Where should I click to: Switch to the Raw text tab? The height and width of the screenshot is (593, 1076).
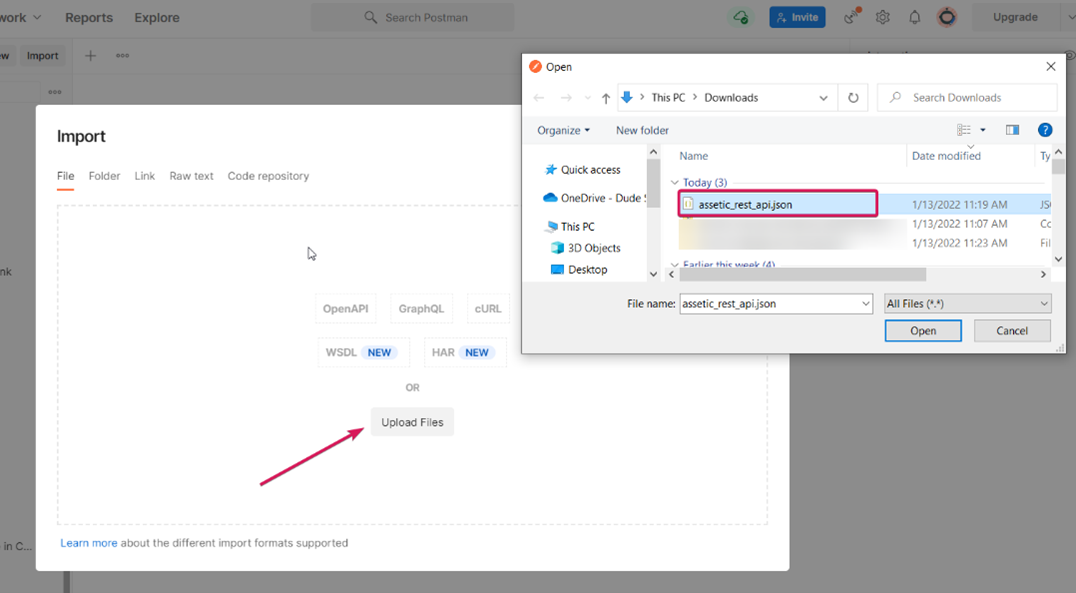pyautogui.click(x=191, y=176)
